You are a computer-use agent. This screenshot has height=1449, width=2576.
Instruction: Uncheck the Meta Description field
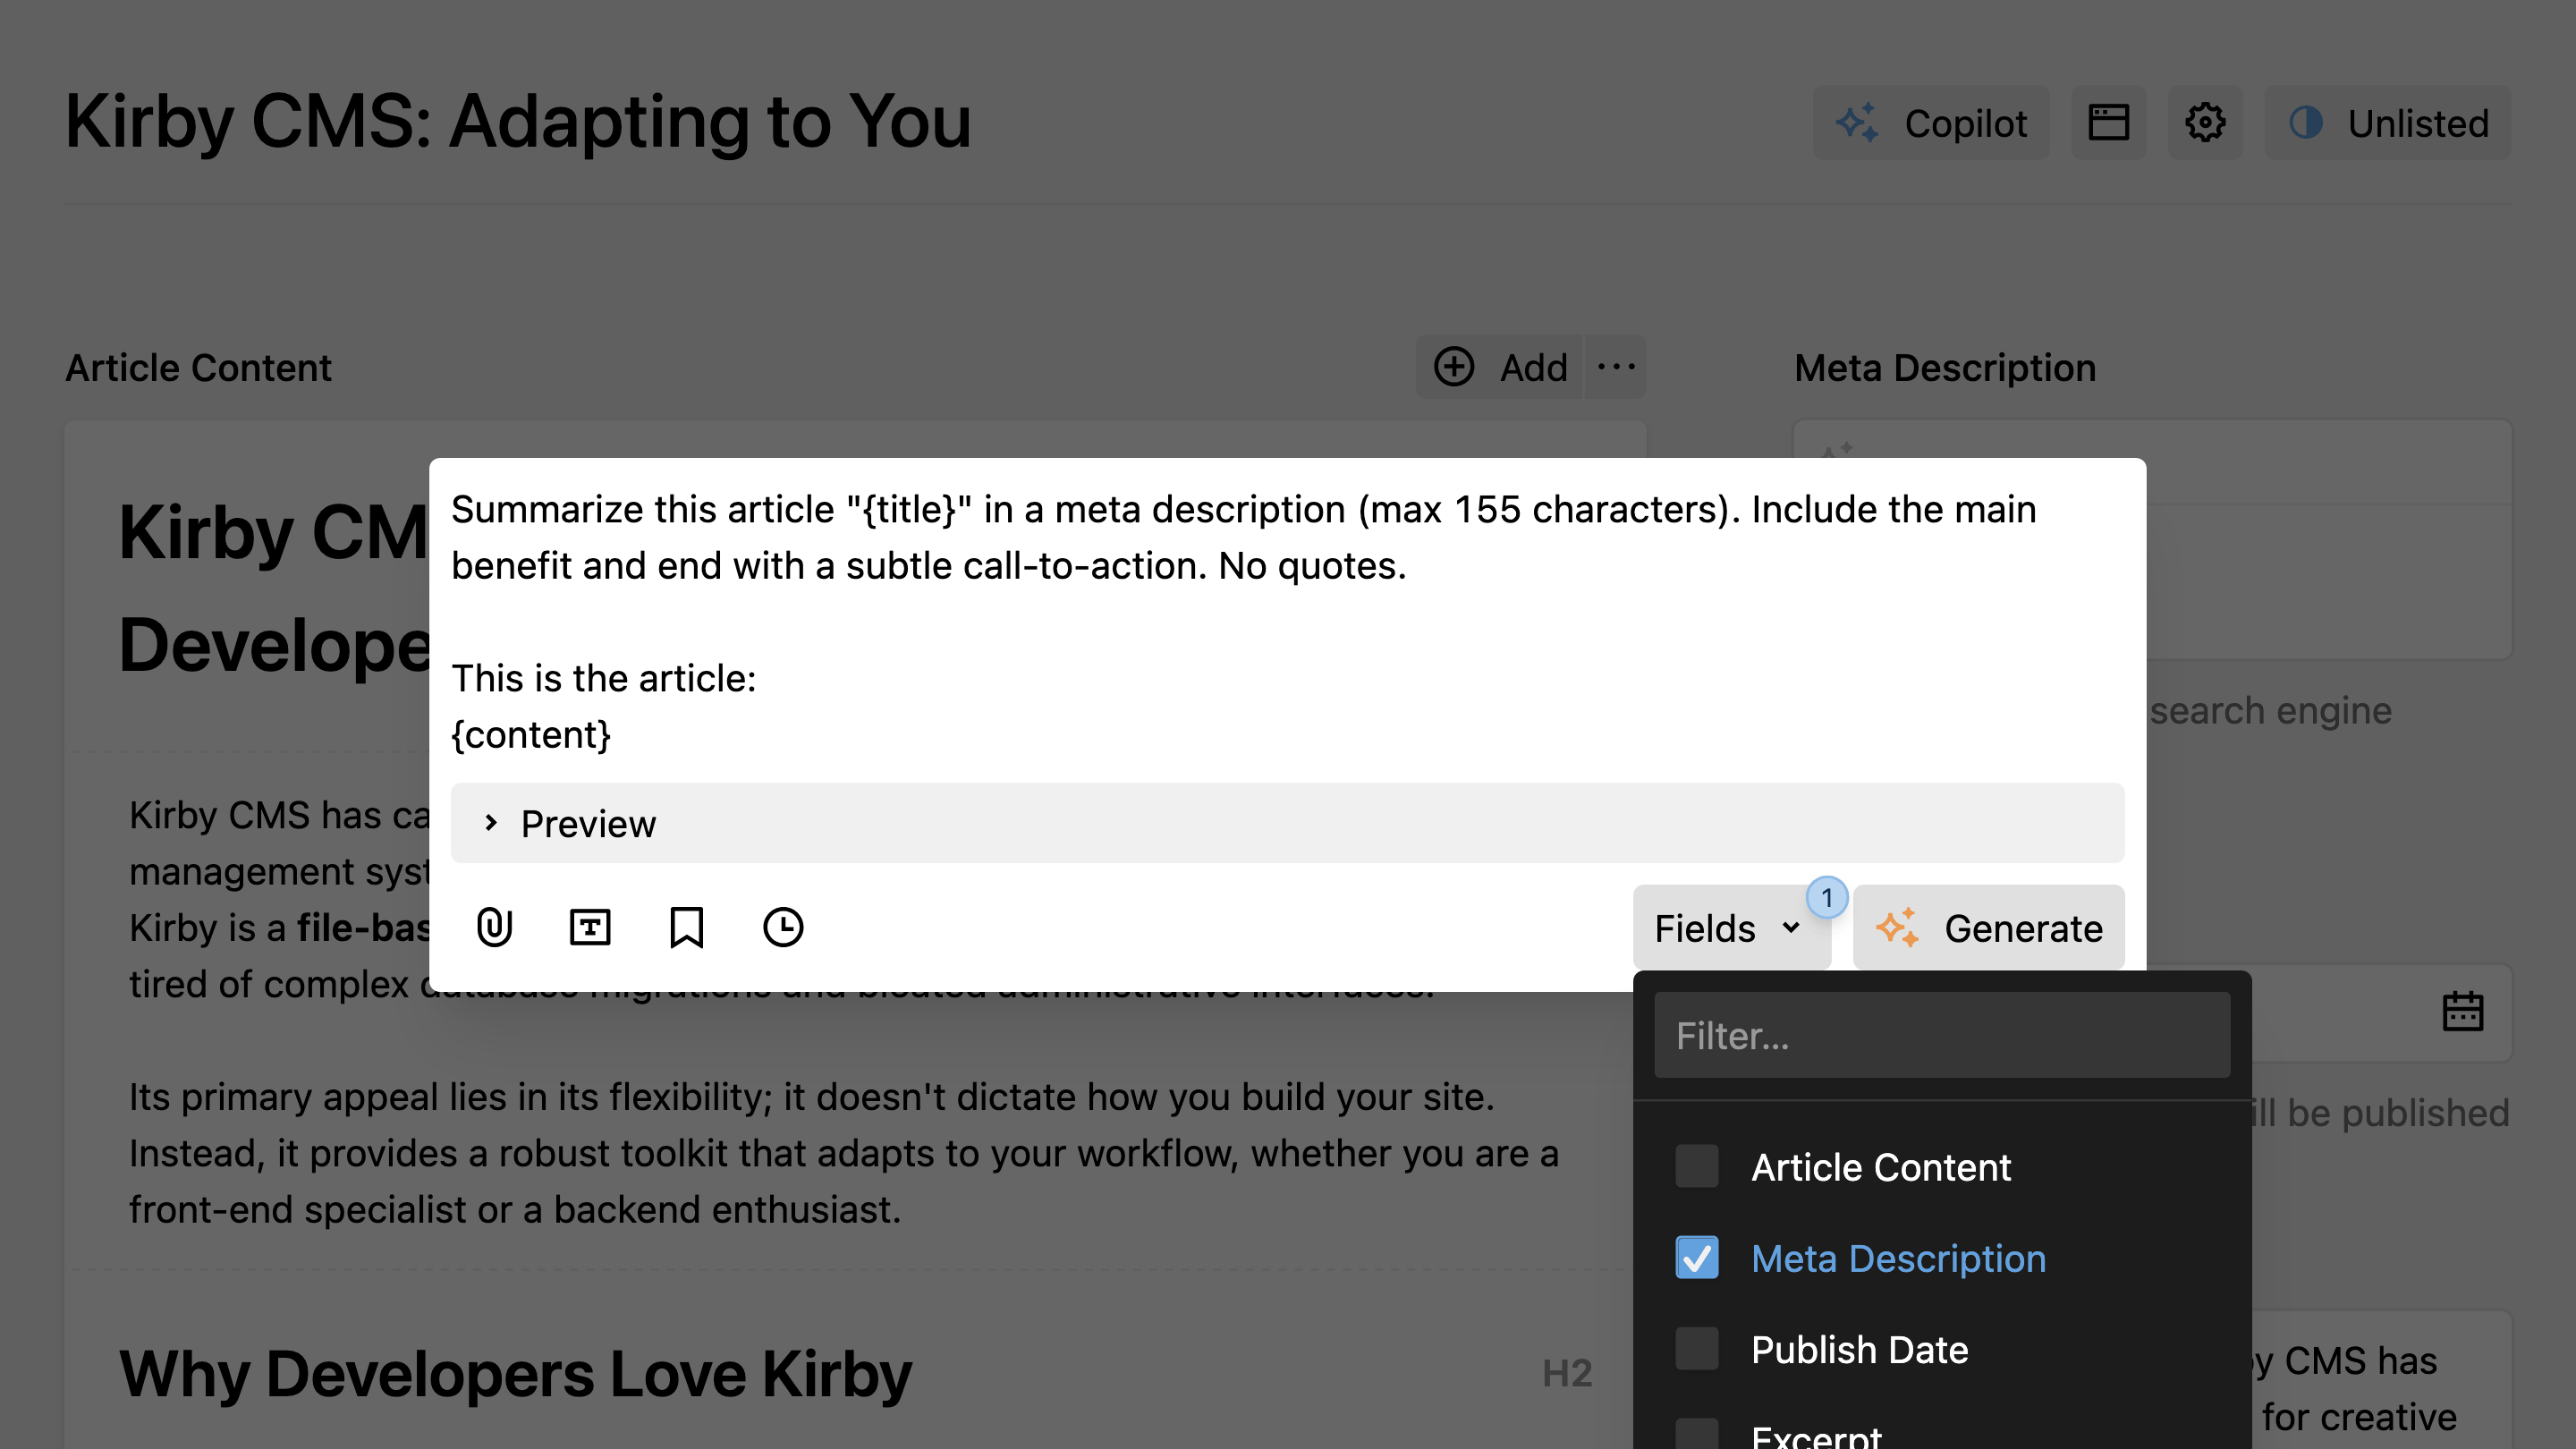(1696, 1258)
